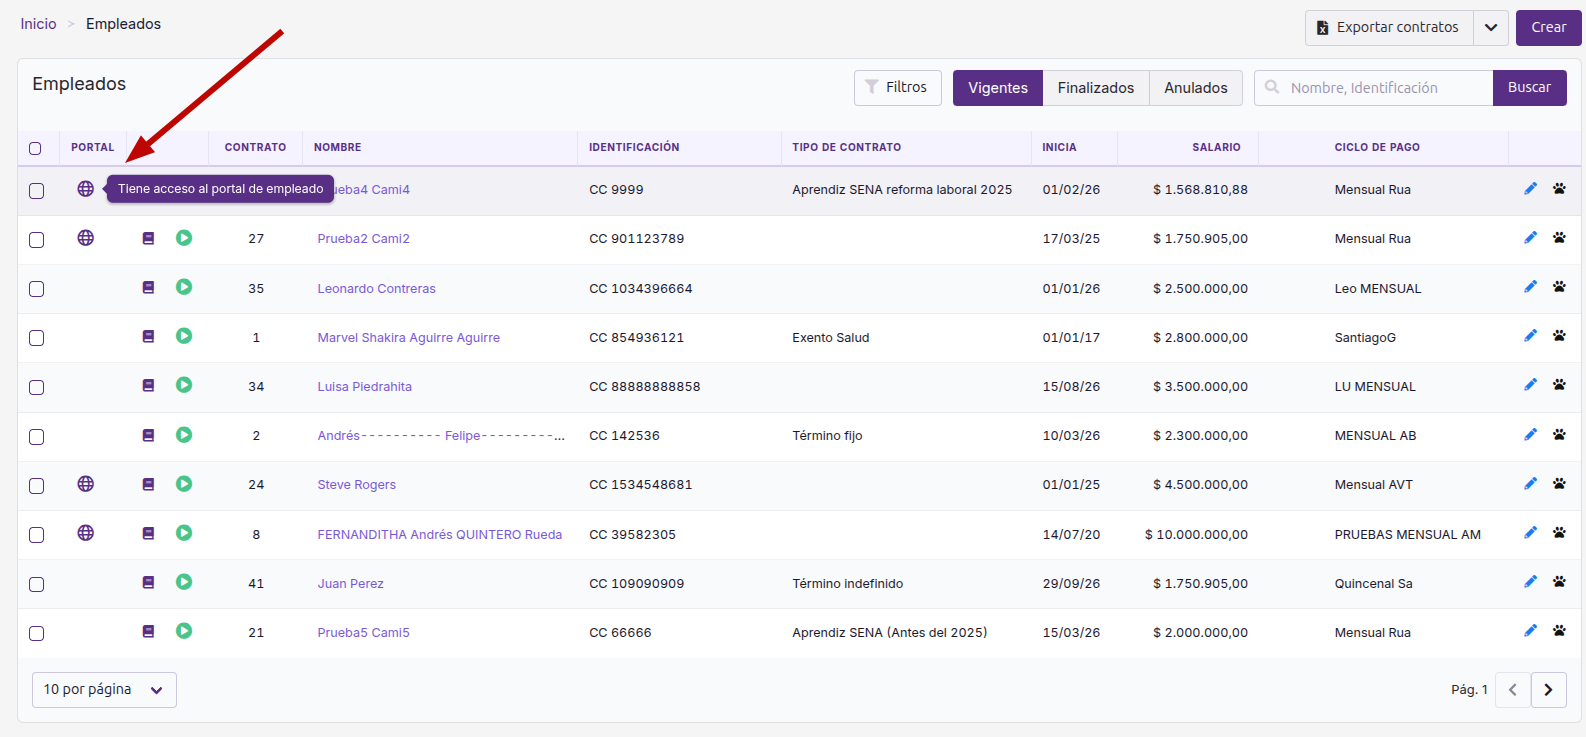Click the purple Crear button
The image size is (1586, 737).
[1549, 28]
